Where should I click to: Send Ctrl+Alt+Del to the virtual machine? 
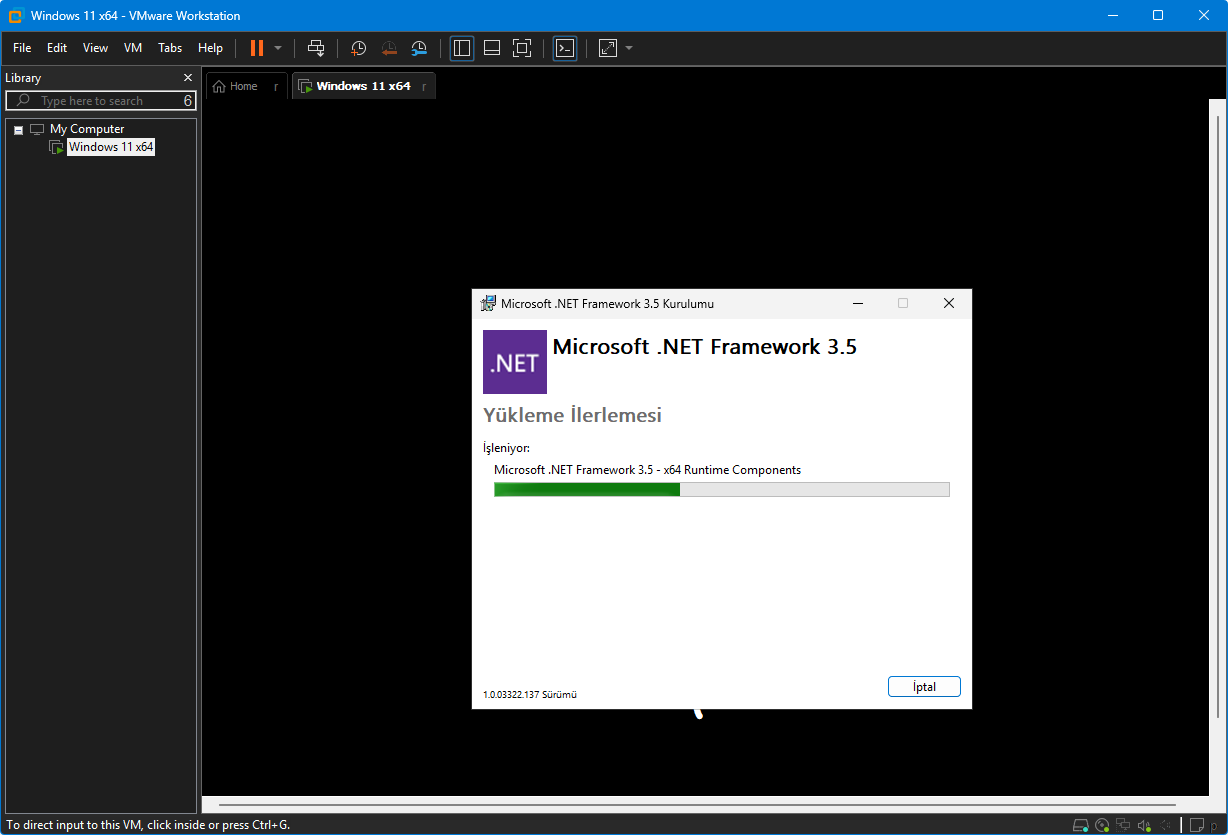(x=316, y=48)
